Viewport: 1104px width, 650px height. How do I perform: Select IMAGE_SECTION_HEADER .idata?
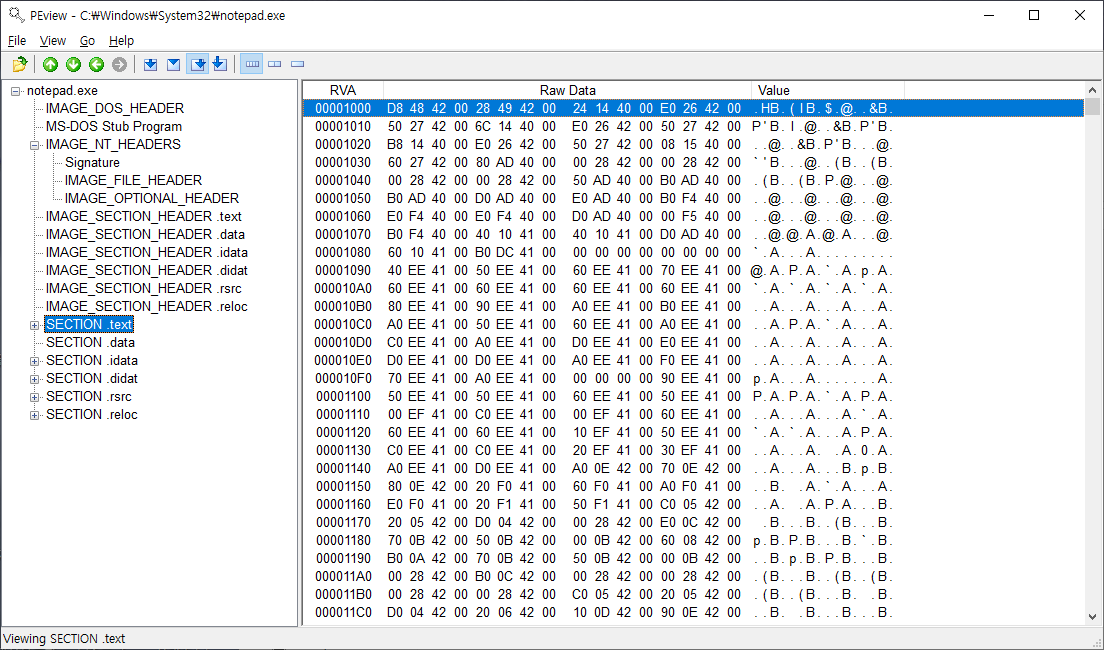pyautogui.click(x=146, y=252)
